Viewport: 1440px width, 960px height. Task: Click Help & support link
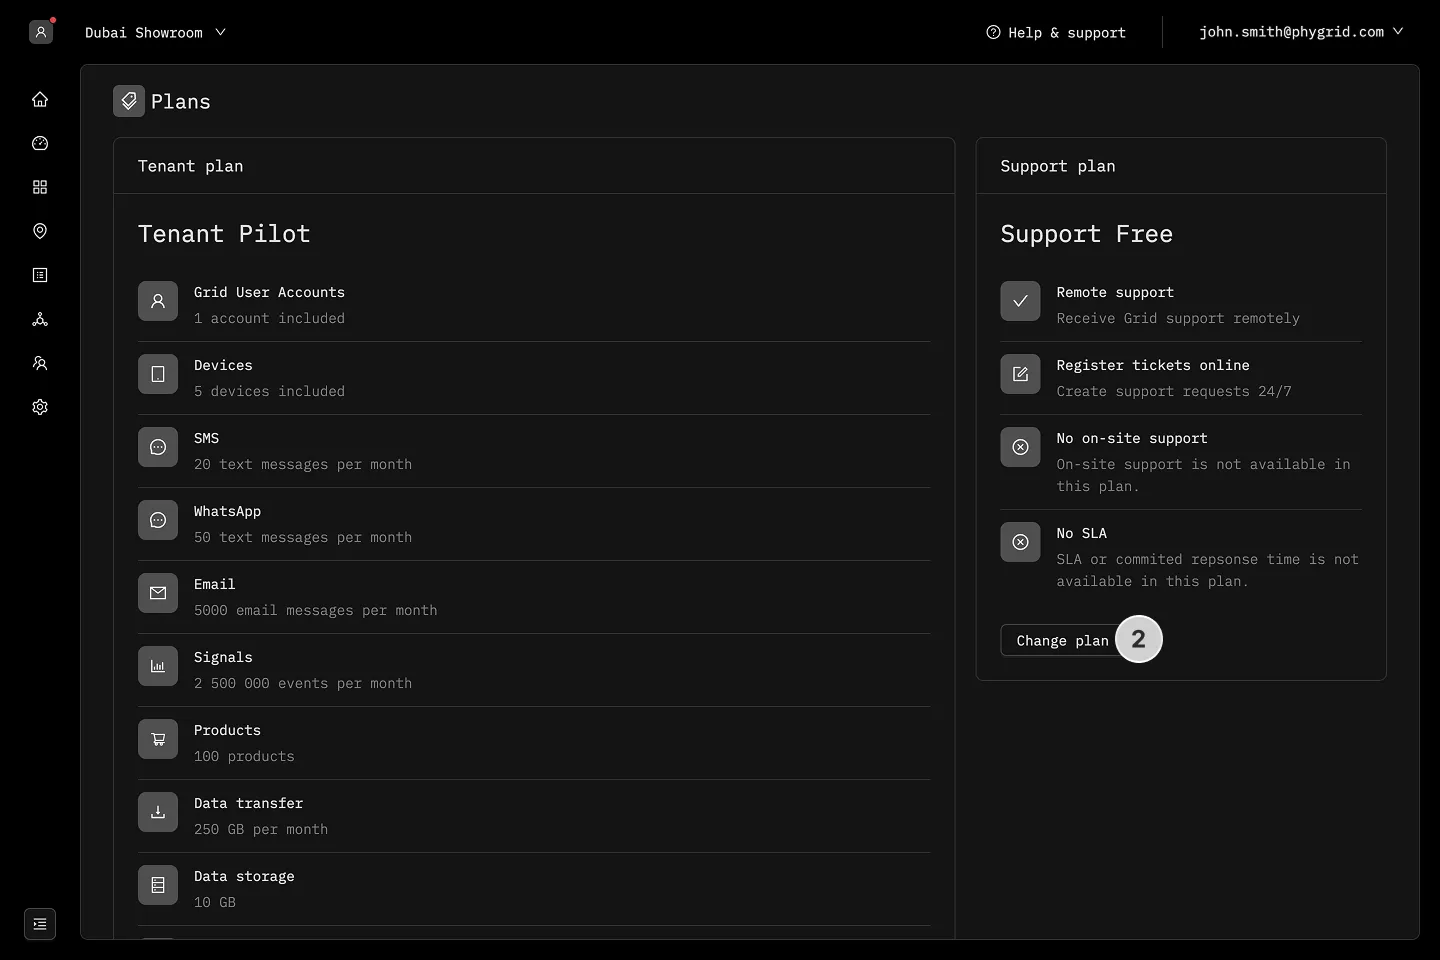point(1056,32)
